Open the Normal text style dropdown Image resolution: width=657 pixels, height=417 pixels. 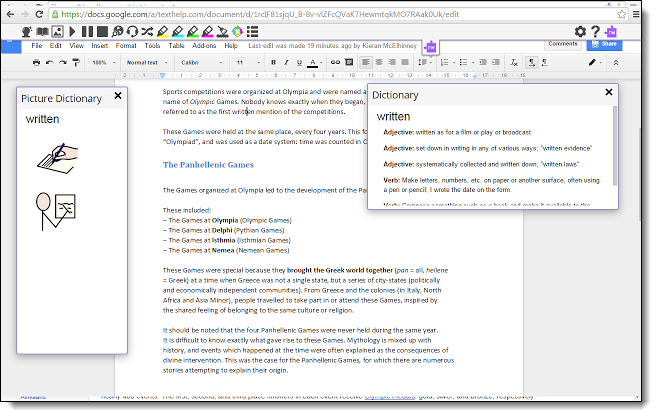[147, 62]
